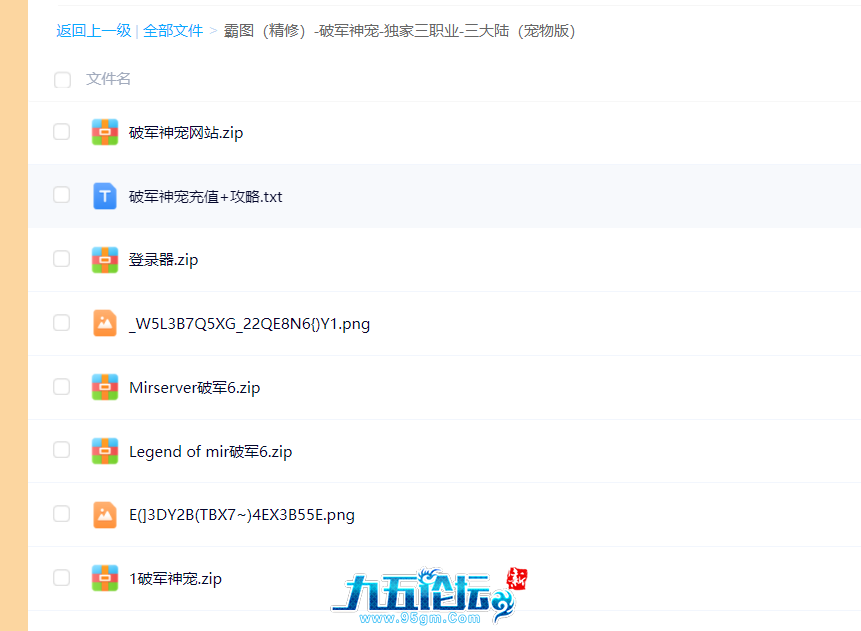The height and width of the screenshot is (631, 861).
Task: Select checkbox of Mirserver破军6.zip
Action: pyautogui.click(x=62, y=387)
